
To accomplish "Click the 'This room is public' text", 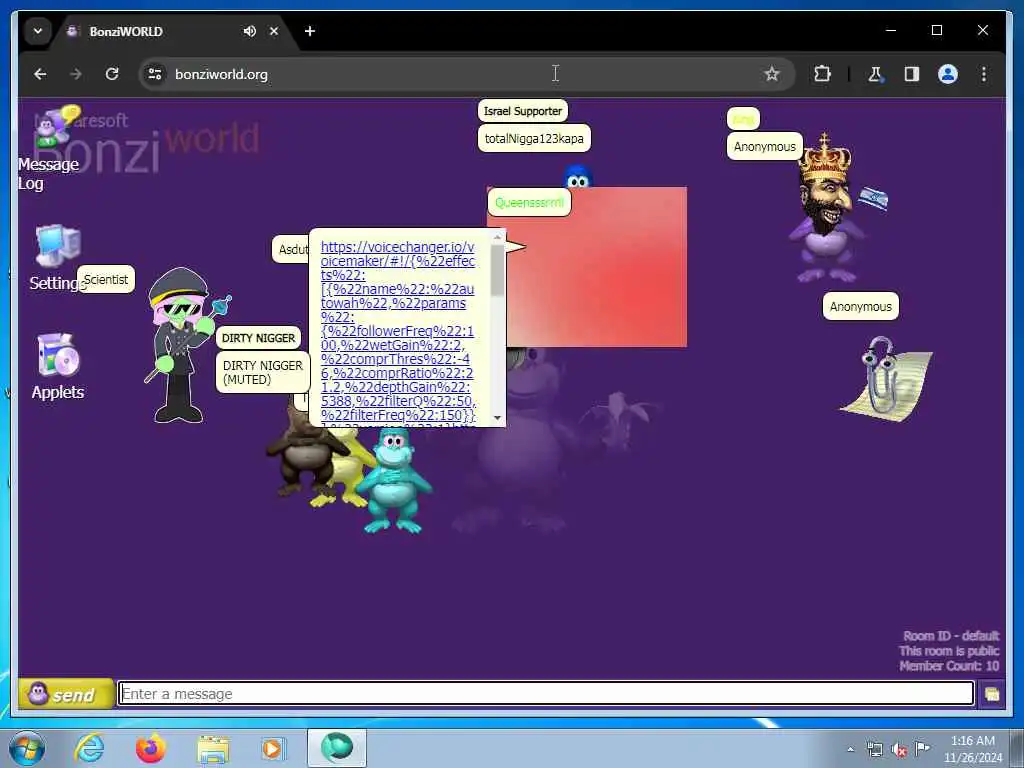I will 949,650.
